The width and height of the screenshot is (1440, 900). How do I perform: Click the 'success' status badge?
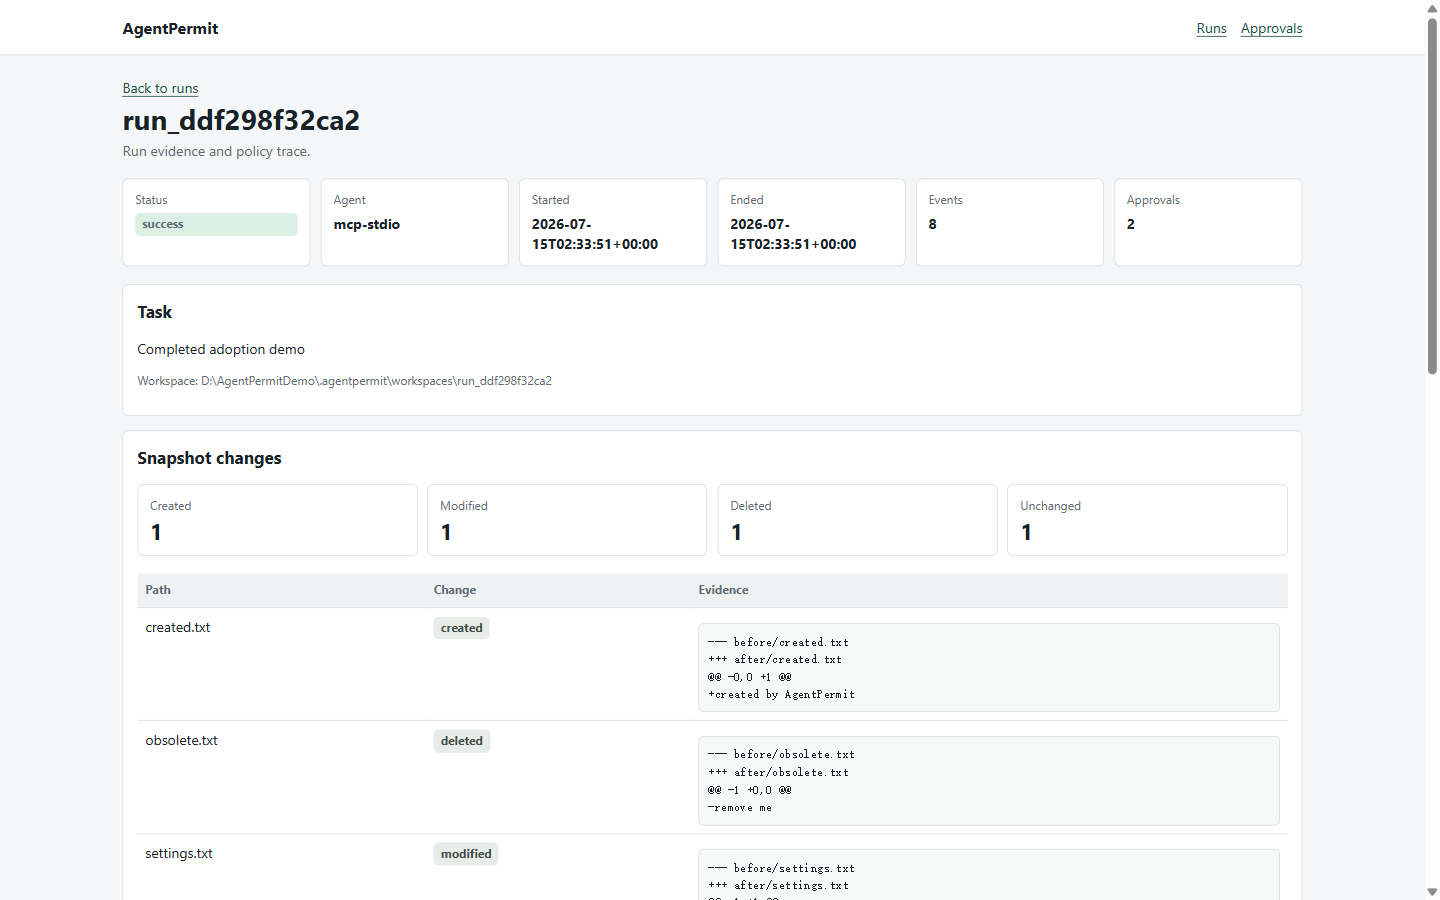pyautogui.click(x=216, y=224)
